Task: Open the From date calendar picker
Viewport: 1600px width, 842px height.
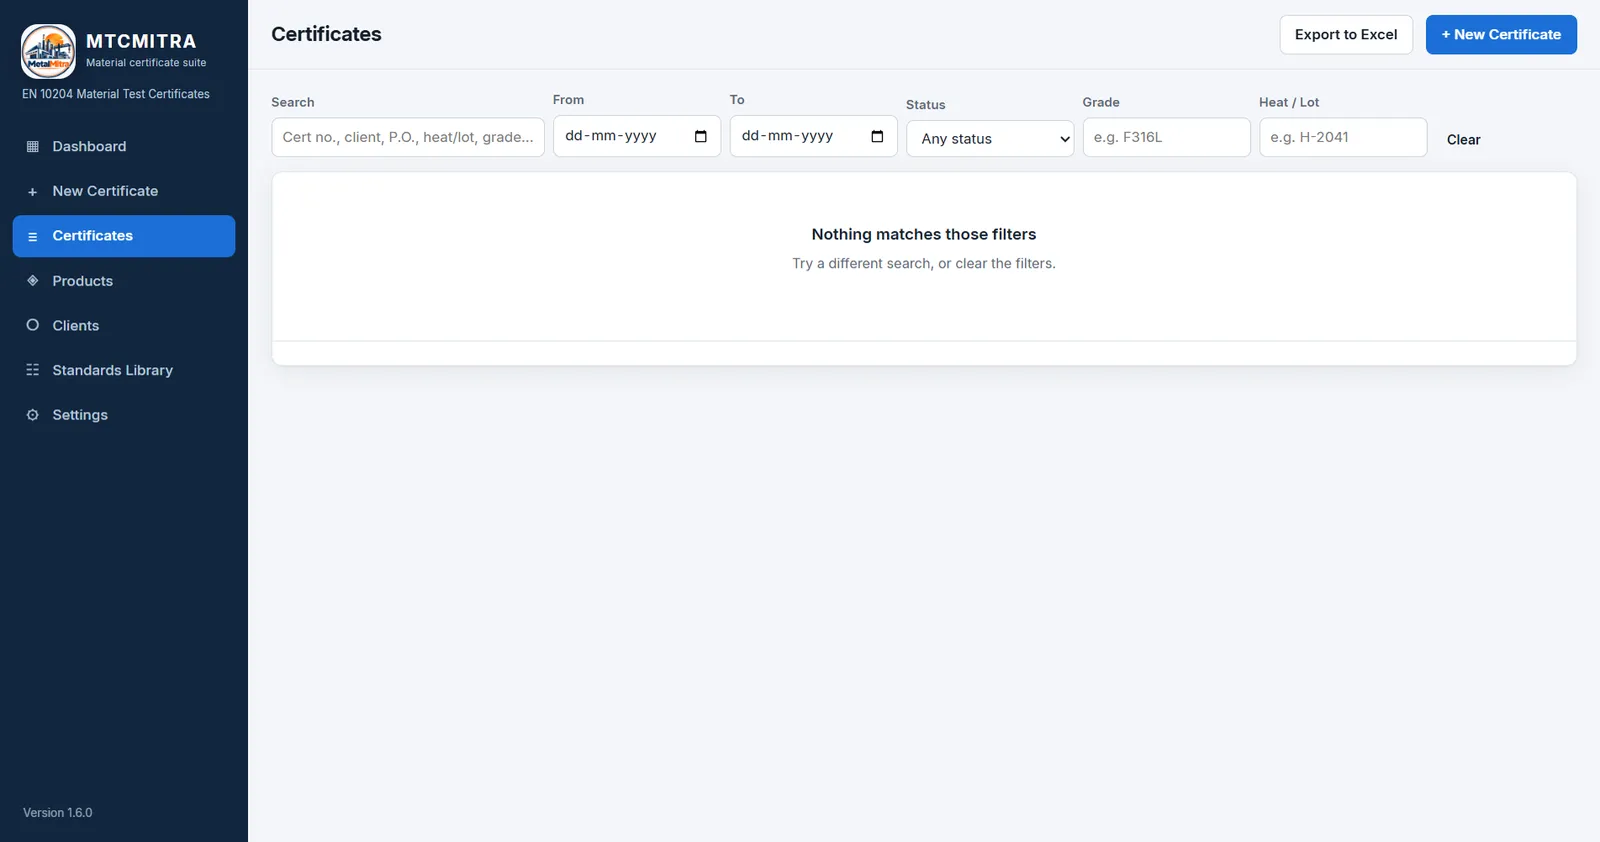Action: tap(701, 136)
